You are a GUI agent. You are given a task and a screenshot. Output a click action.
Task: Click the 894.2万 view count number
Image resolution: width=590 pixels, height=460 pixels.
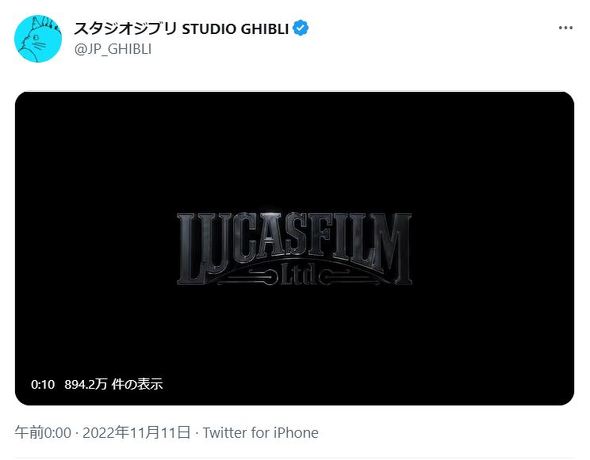click(x=85, y=384)
